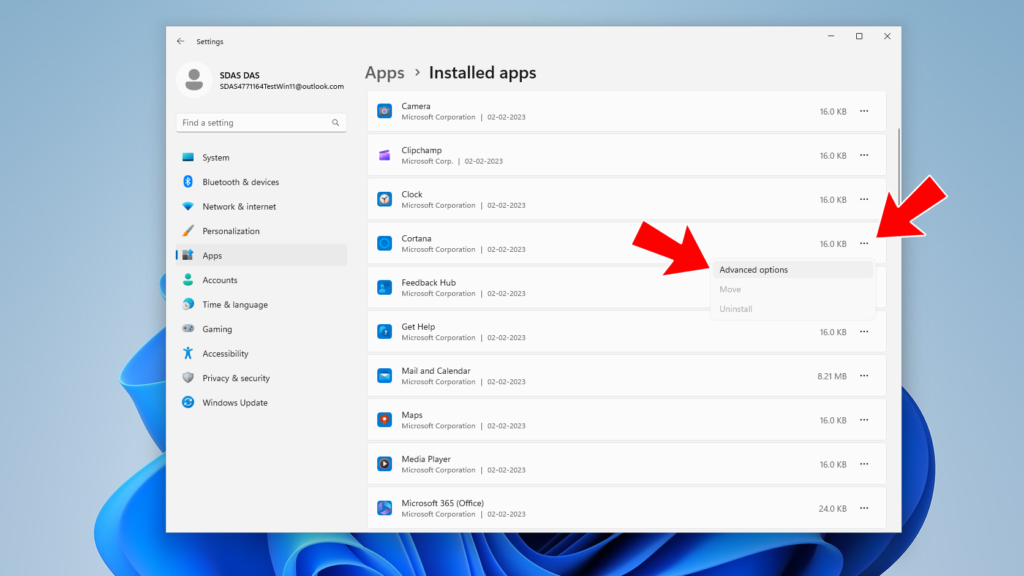The width and height of the screenshot is (1024, 576).
Task: Open the three-dot menu for Get Help
Action: [x=864, y=332]
